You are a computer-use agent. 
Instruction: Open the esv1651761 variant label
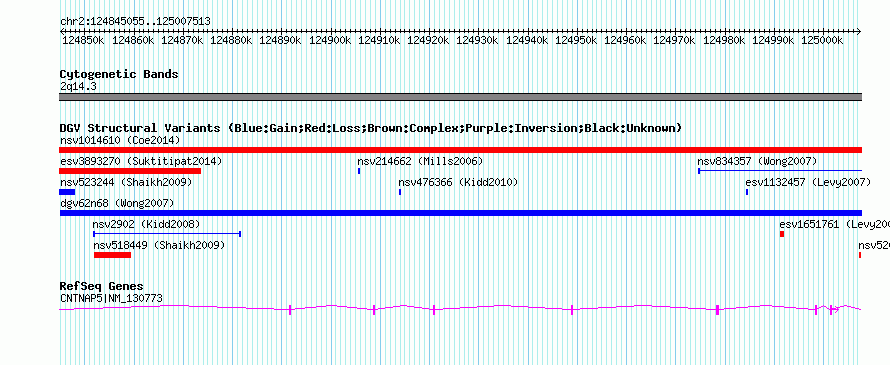[834, 224]
